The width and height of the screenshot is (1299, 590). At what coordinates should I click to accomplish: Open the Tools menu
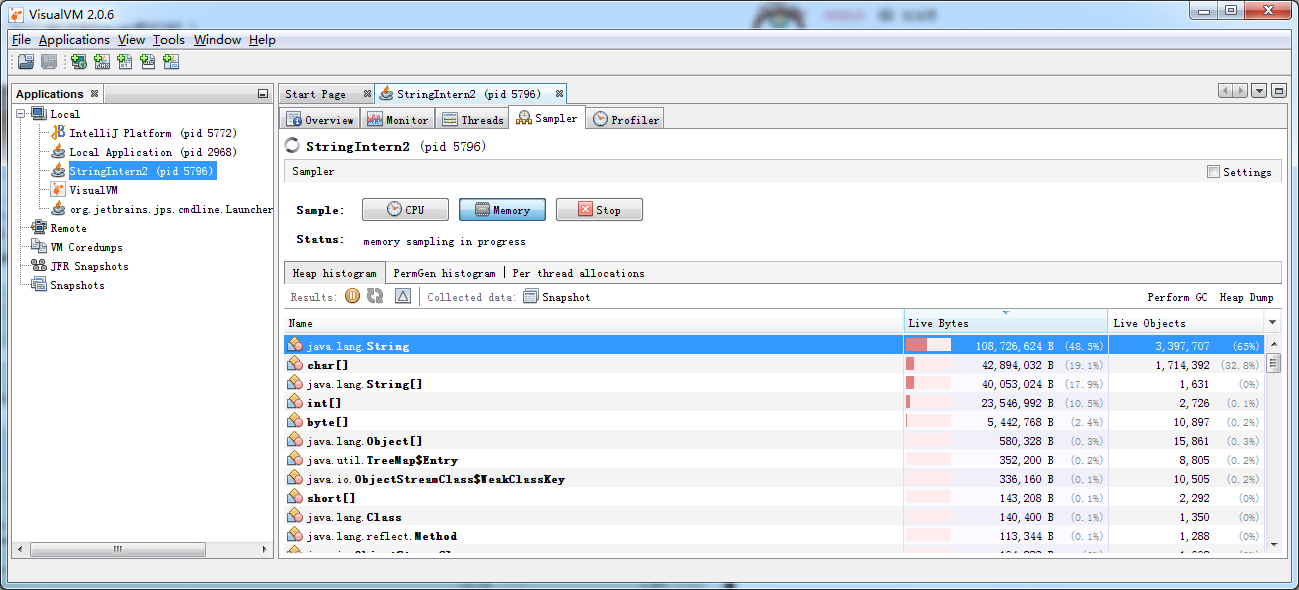click(x=169, y=40)
